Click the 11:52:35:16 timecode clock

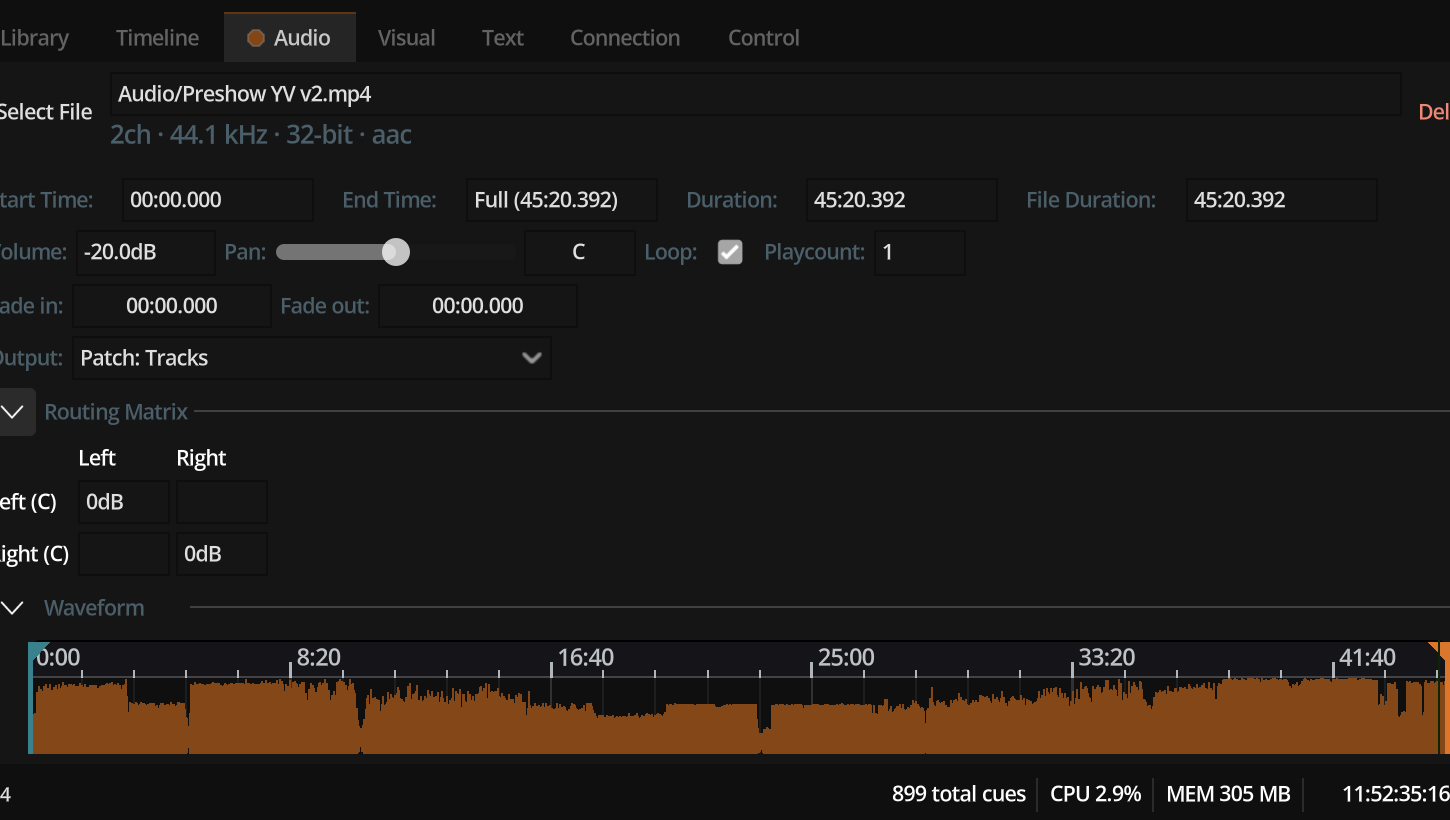pos(1396,794)
